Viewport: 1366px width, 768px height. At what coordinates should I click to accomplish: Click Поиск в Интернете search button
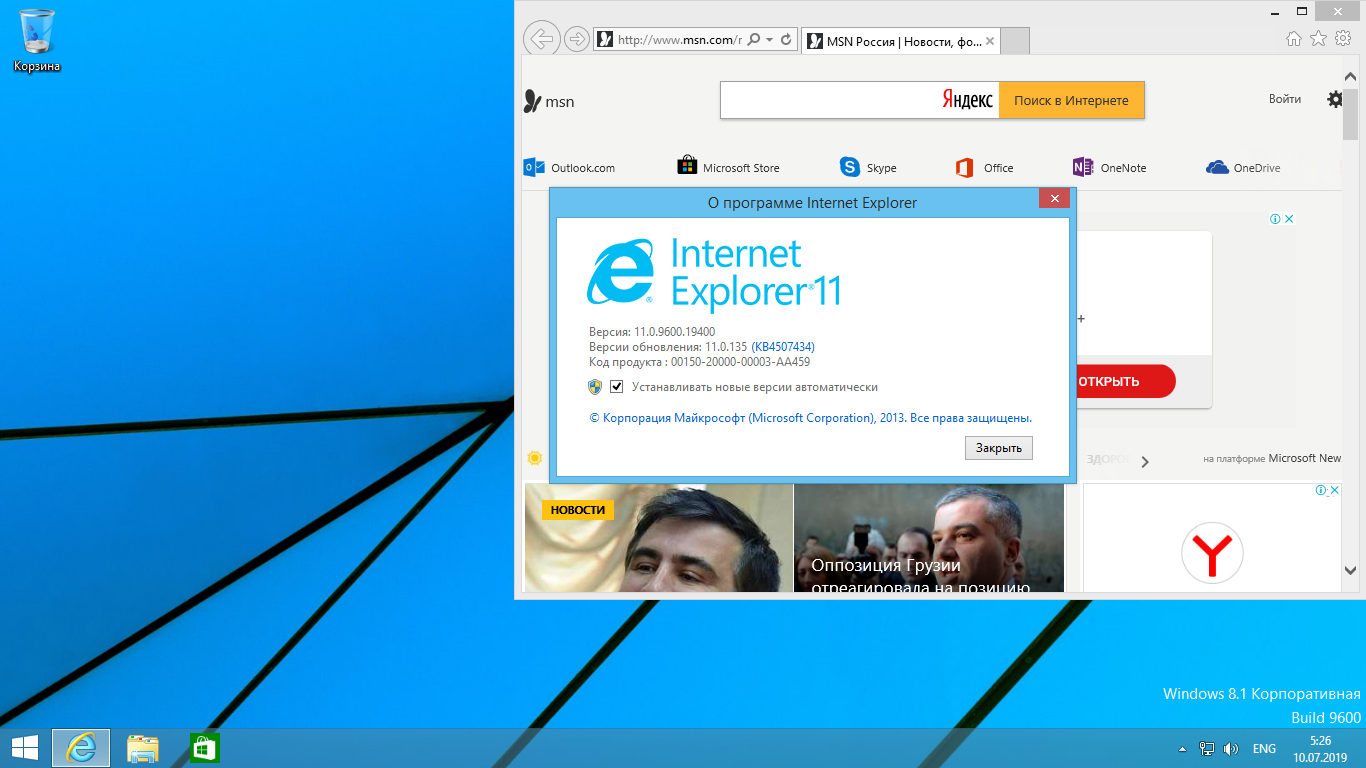(1071, 100)
